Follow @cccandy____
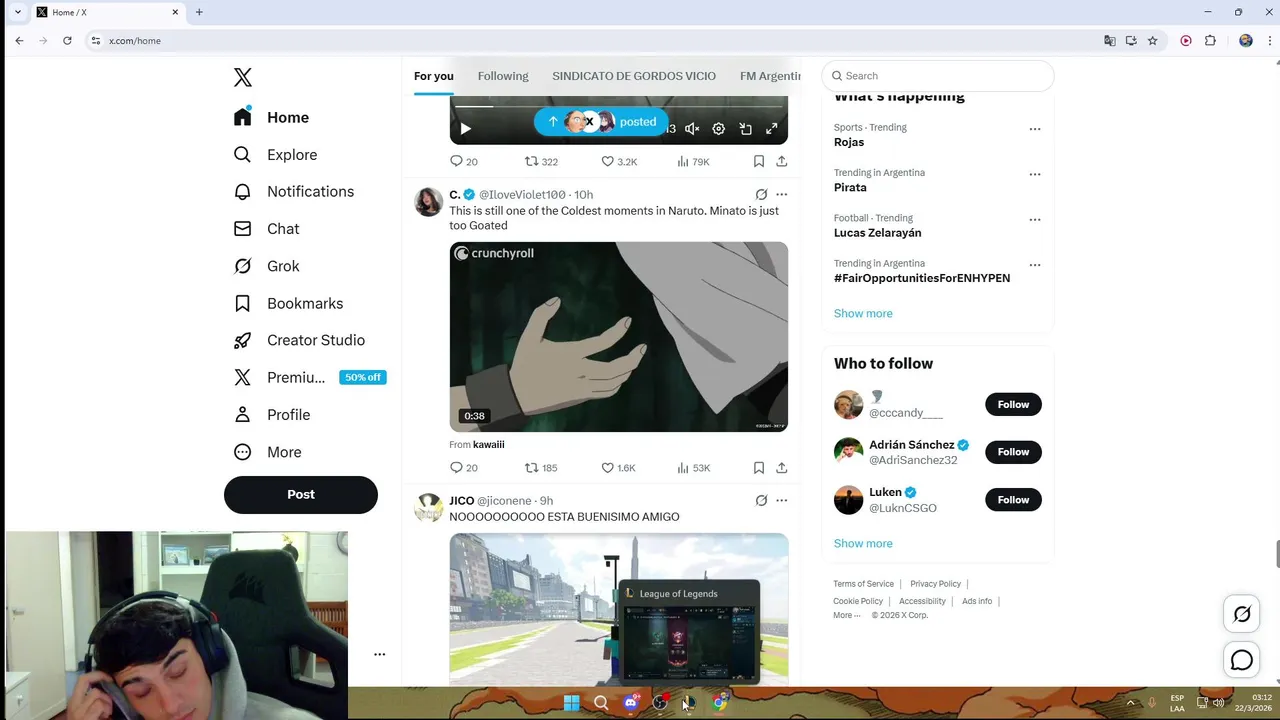The image size is (1280, 720). [x=1013, y=404]
